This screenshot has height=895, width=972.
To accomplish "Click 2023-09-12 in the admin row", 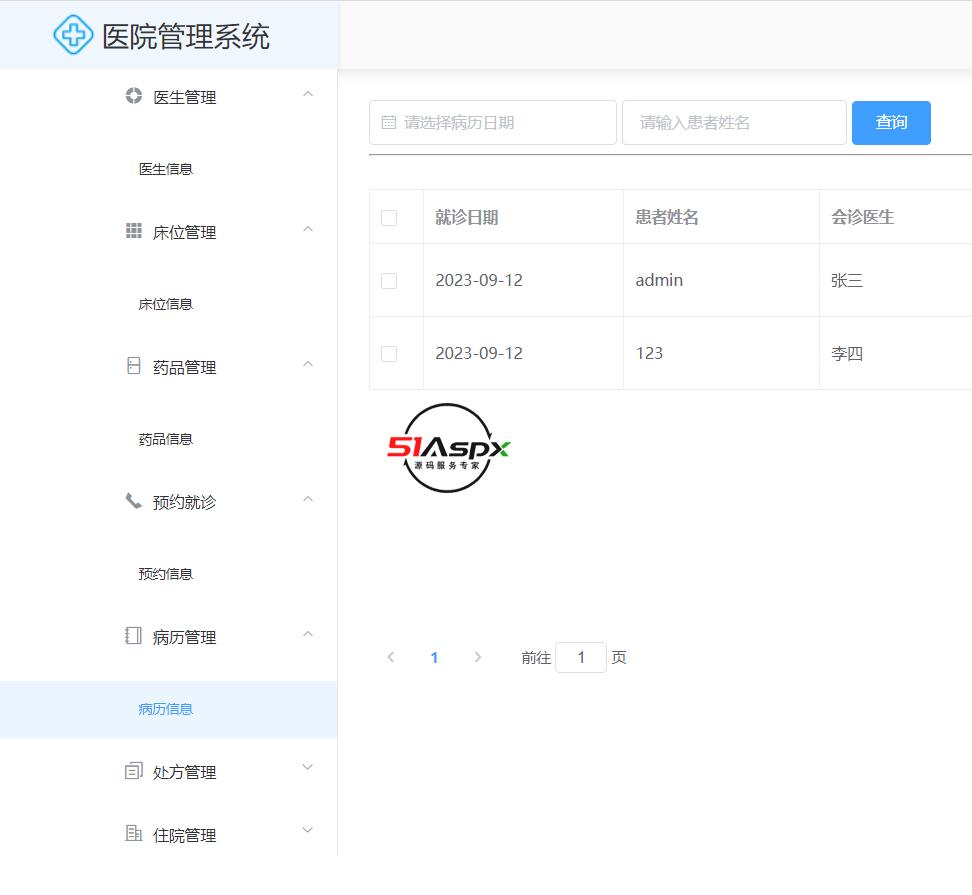I will pyautogui.click(x=479, y=280).
